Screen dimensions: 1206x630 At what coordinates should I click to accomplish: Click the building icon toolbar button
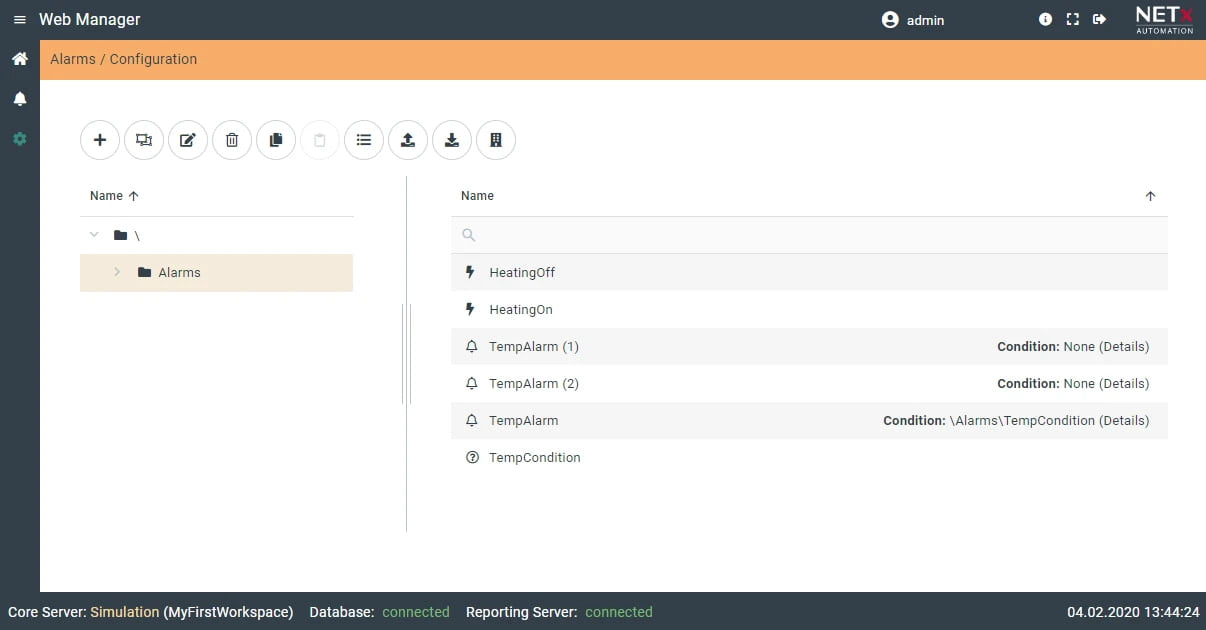496,140
